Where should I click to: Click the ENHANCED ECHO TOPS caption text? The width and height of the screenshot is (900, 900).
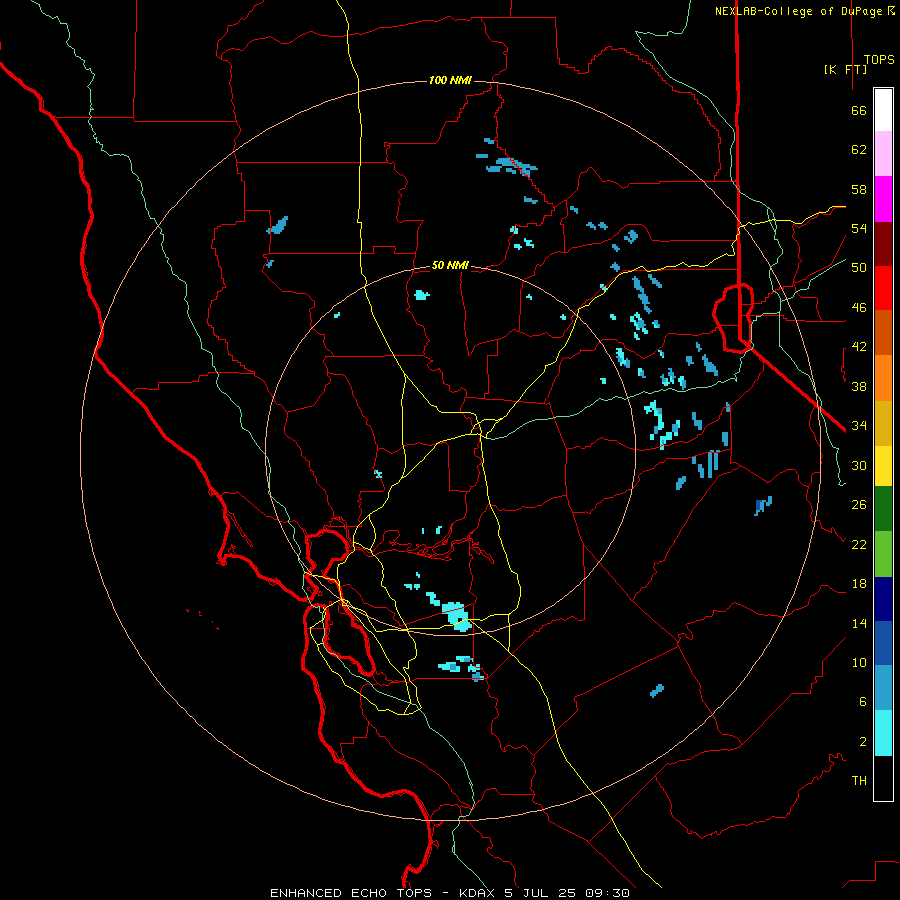(x=351, y=893)
